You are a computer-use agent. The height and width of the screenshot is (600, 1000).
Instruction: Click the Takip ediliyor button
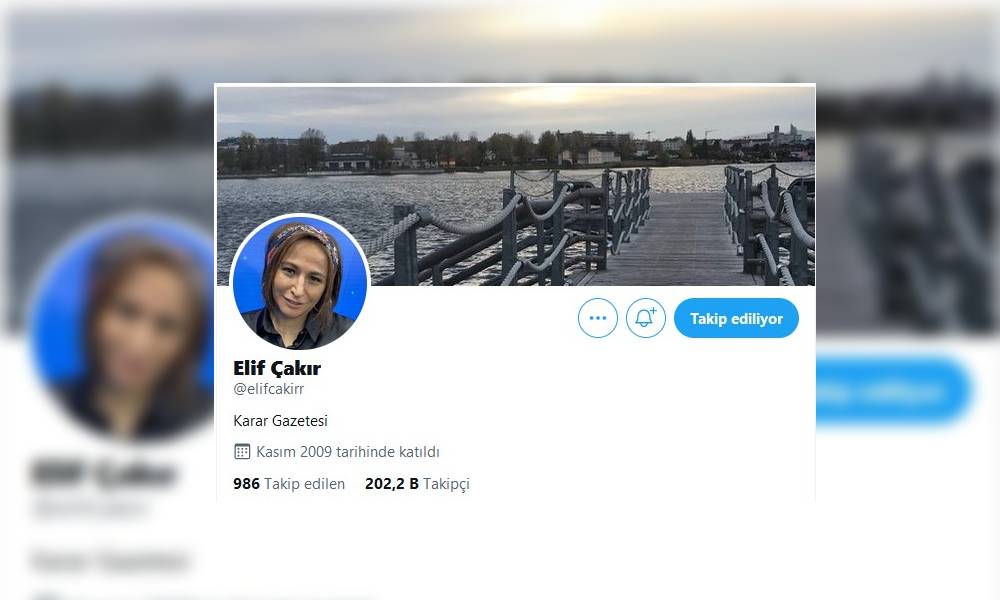click(736, 318)
